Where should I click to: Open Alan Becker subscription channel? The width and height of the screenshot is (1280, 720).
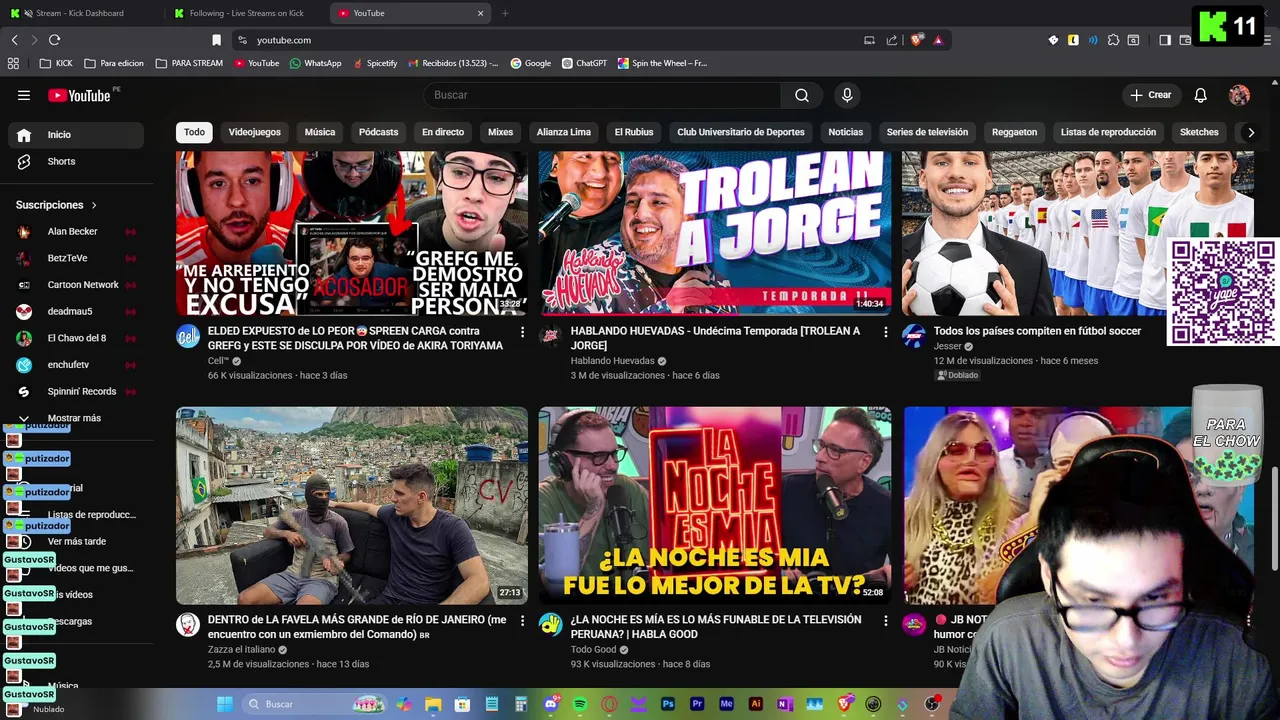tap(76, 232)
